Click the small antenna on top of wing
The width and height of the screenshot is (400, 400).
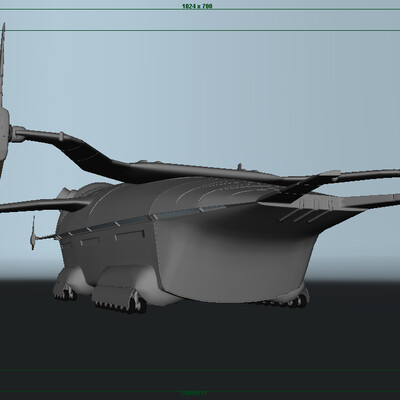(239, 166)
